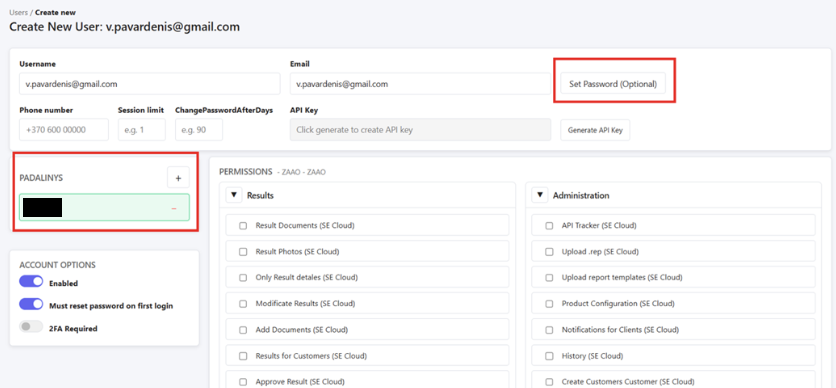The height and width of the screenshot is (388, 836).
Task: Turn off Must reset password on first login
Action: click(x=31, y=304)
